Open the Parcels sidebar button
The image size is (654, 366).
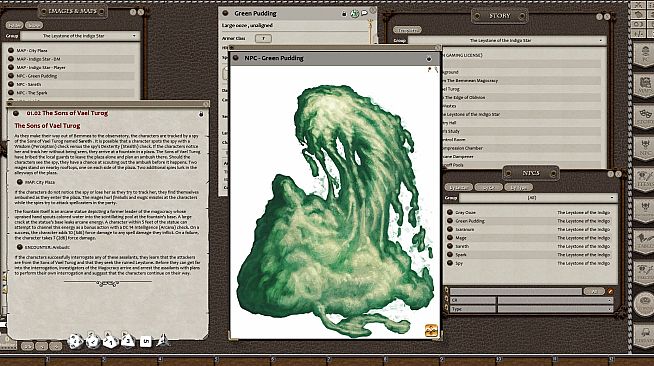point(644,273)
